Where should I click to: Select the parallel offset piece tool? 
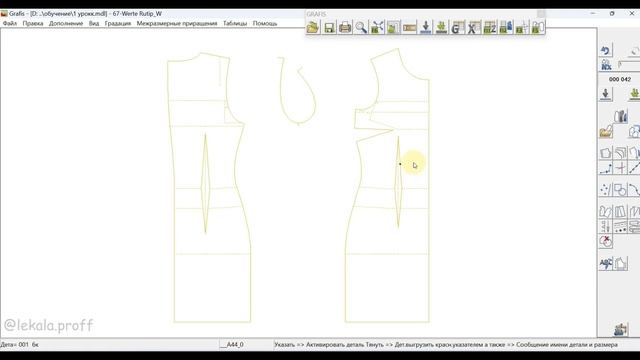[621, 153]
